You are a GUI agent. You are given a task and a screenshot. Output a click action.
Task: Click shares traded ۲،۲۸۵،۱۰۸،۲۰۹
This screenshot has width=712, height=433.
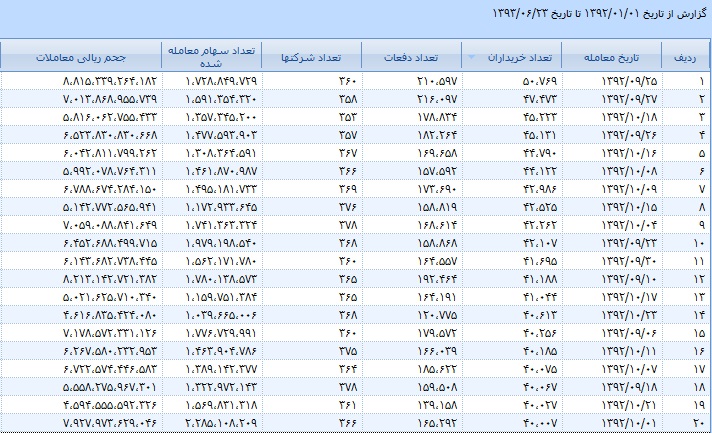(x=221, y=423)
